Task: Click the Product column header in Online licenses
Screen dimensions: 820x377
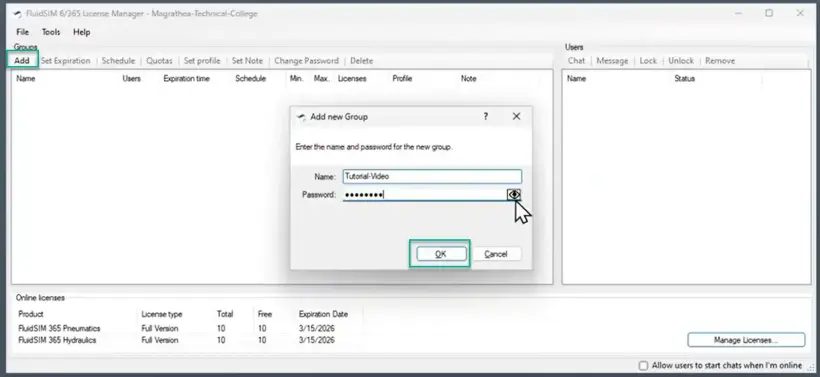Action: coord(31,314)
